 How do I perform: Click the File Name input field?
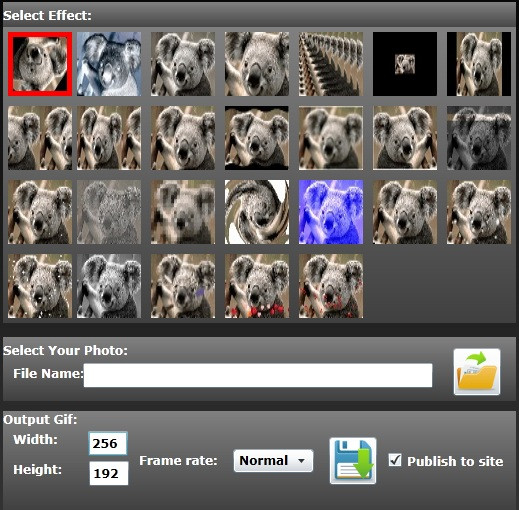[258, 375]
